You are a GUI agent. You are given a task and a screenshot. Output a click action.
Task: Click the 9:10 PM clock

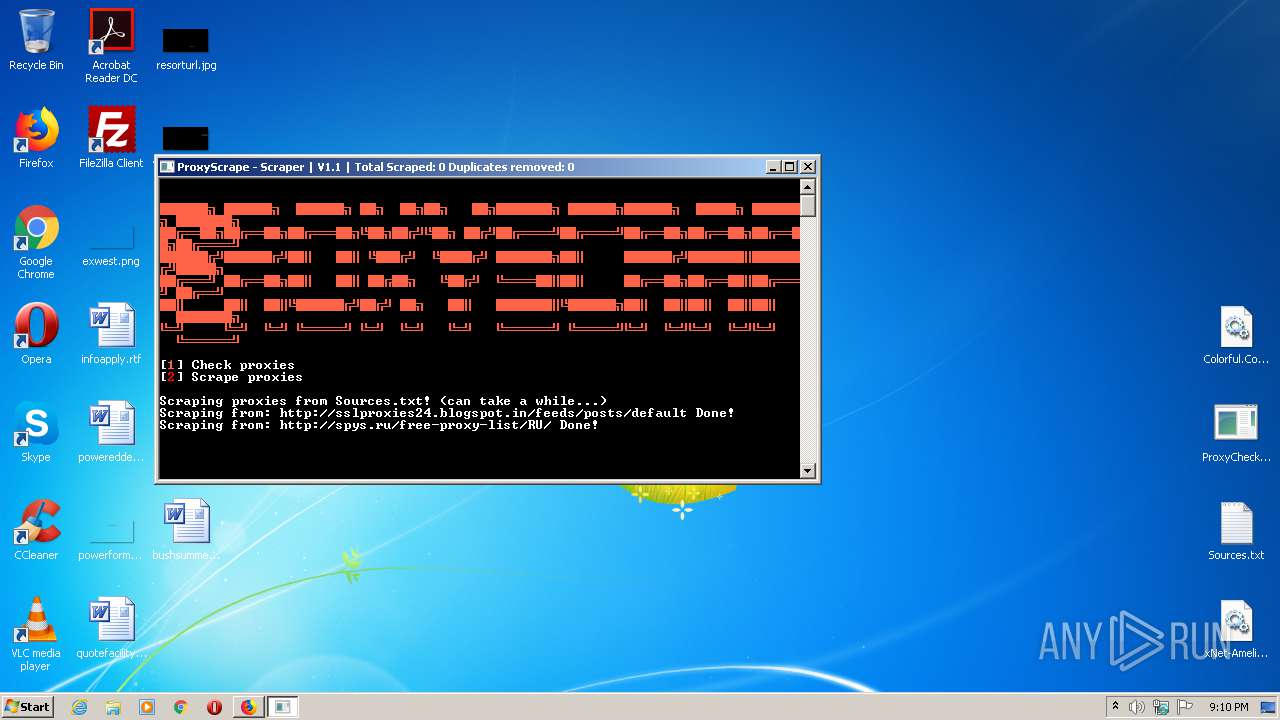coord(1228,707)
